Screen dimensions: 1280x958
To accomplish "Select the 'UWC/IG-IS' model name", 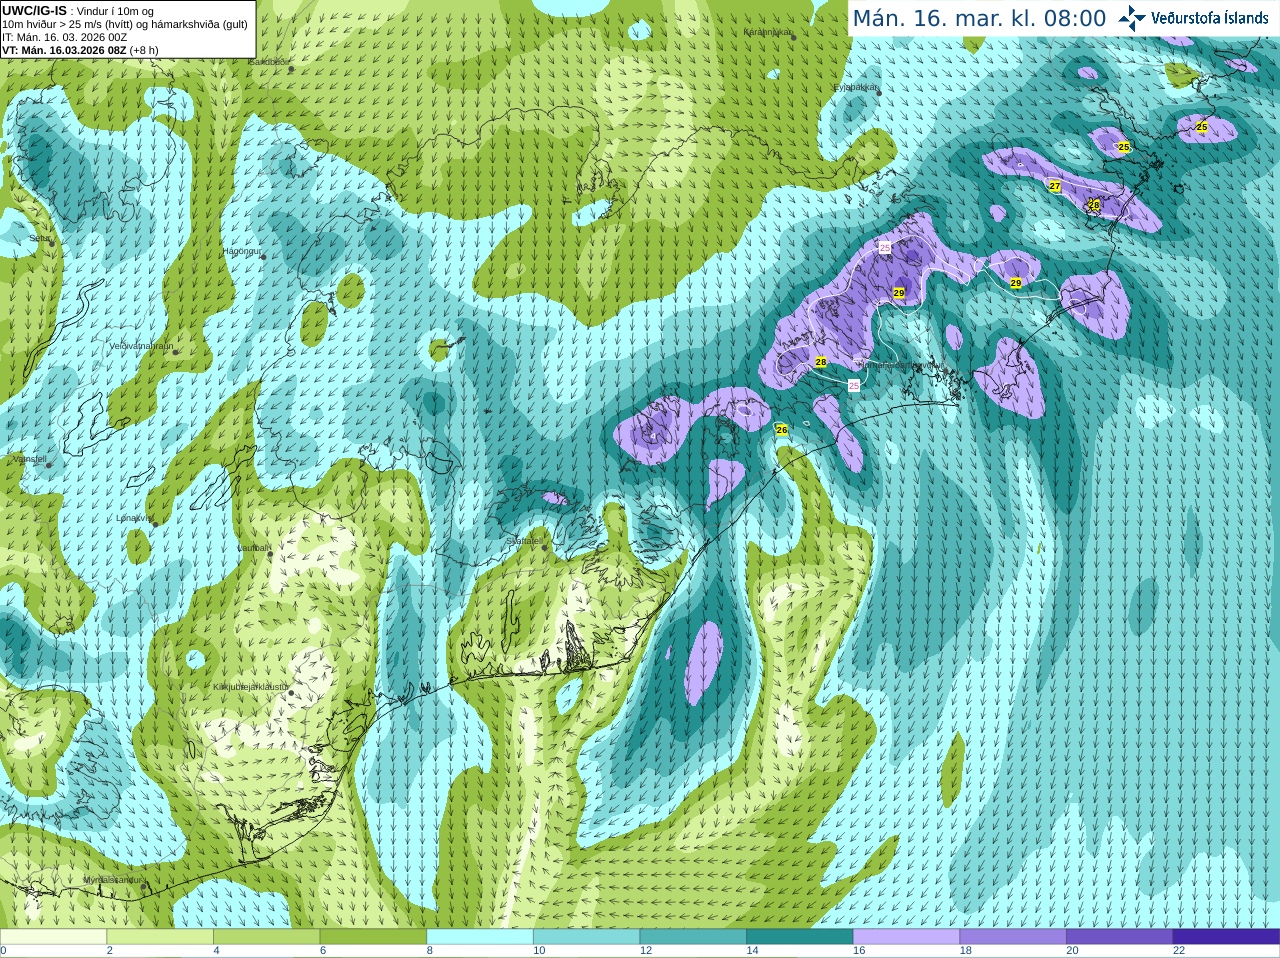I will [x=34, y=11].
